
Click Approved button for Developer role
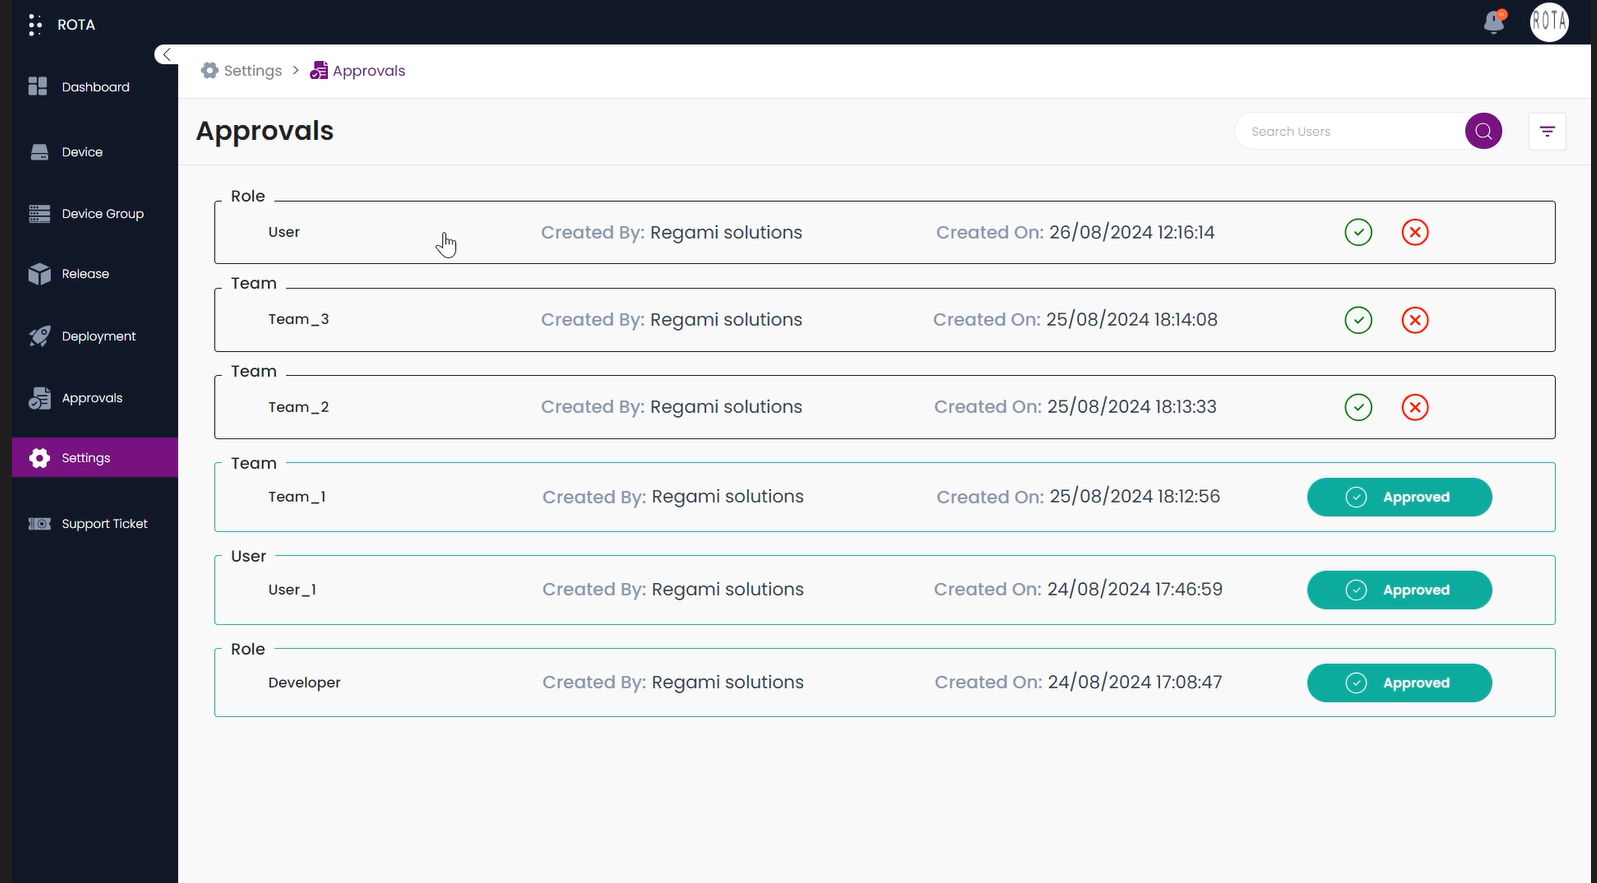click(x=1400, y=683)
